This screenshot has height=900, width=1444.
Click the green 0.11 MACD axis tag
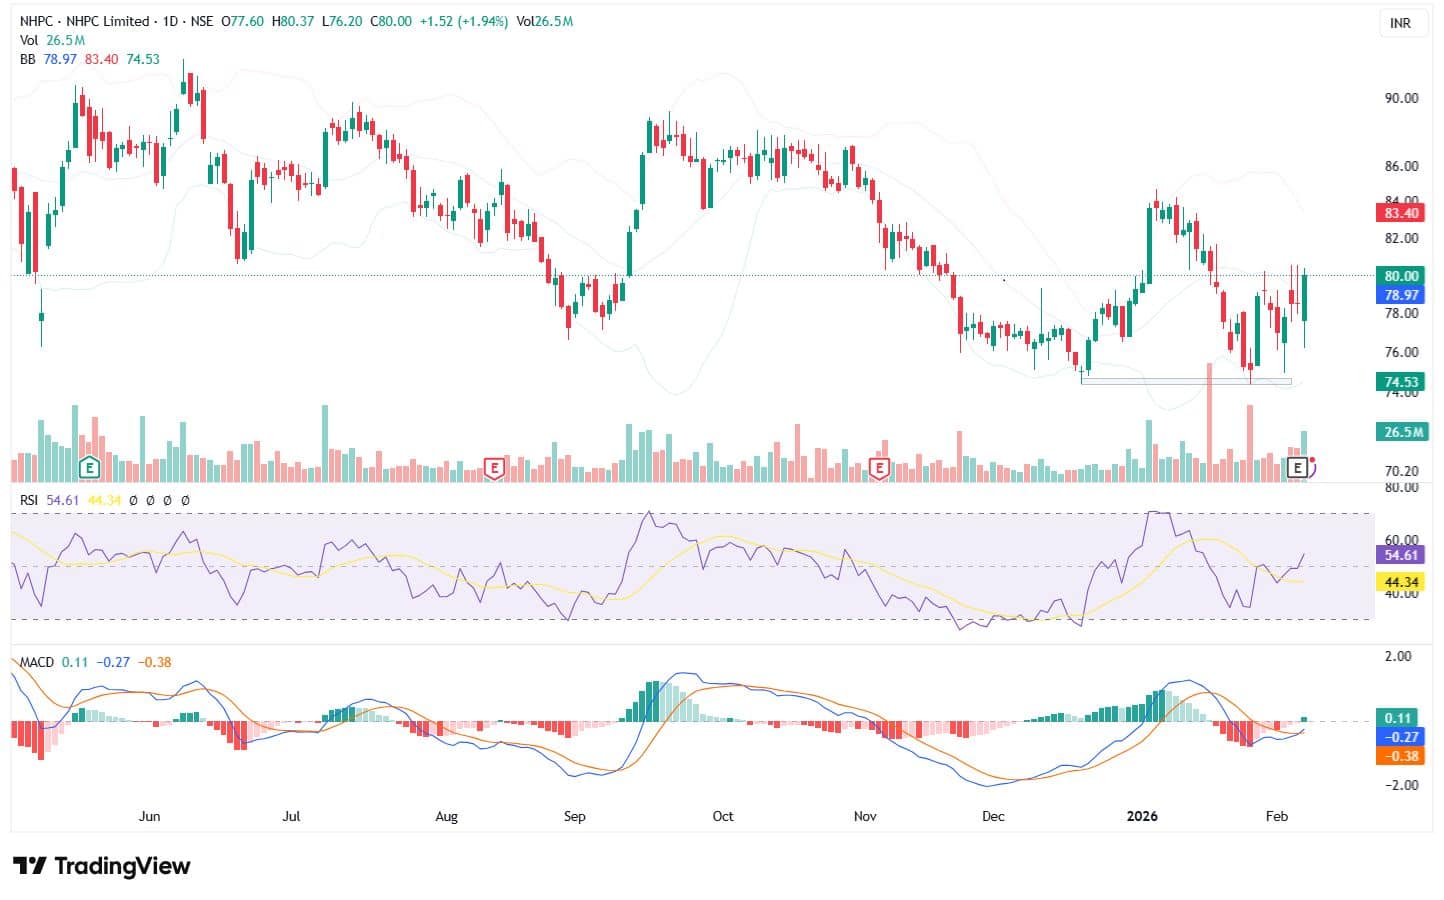point(1398,718)
